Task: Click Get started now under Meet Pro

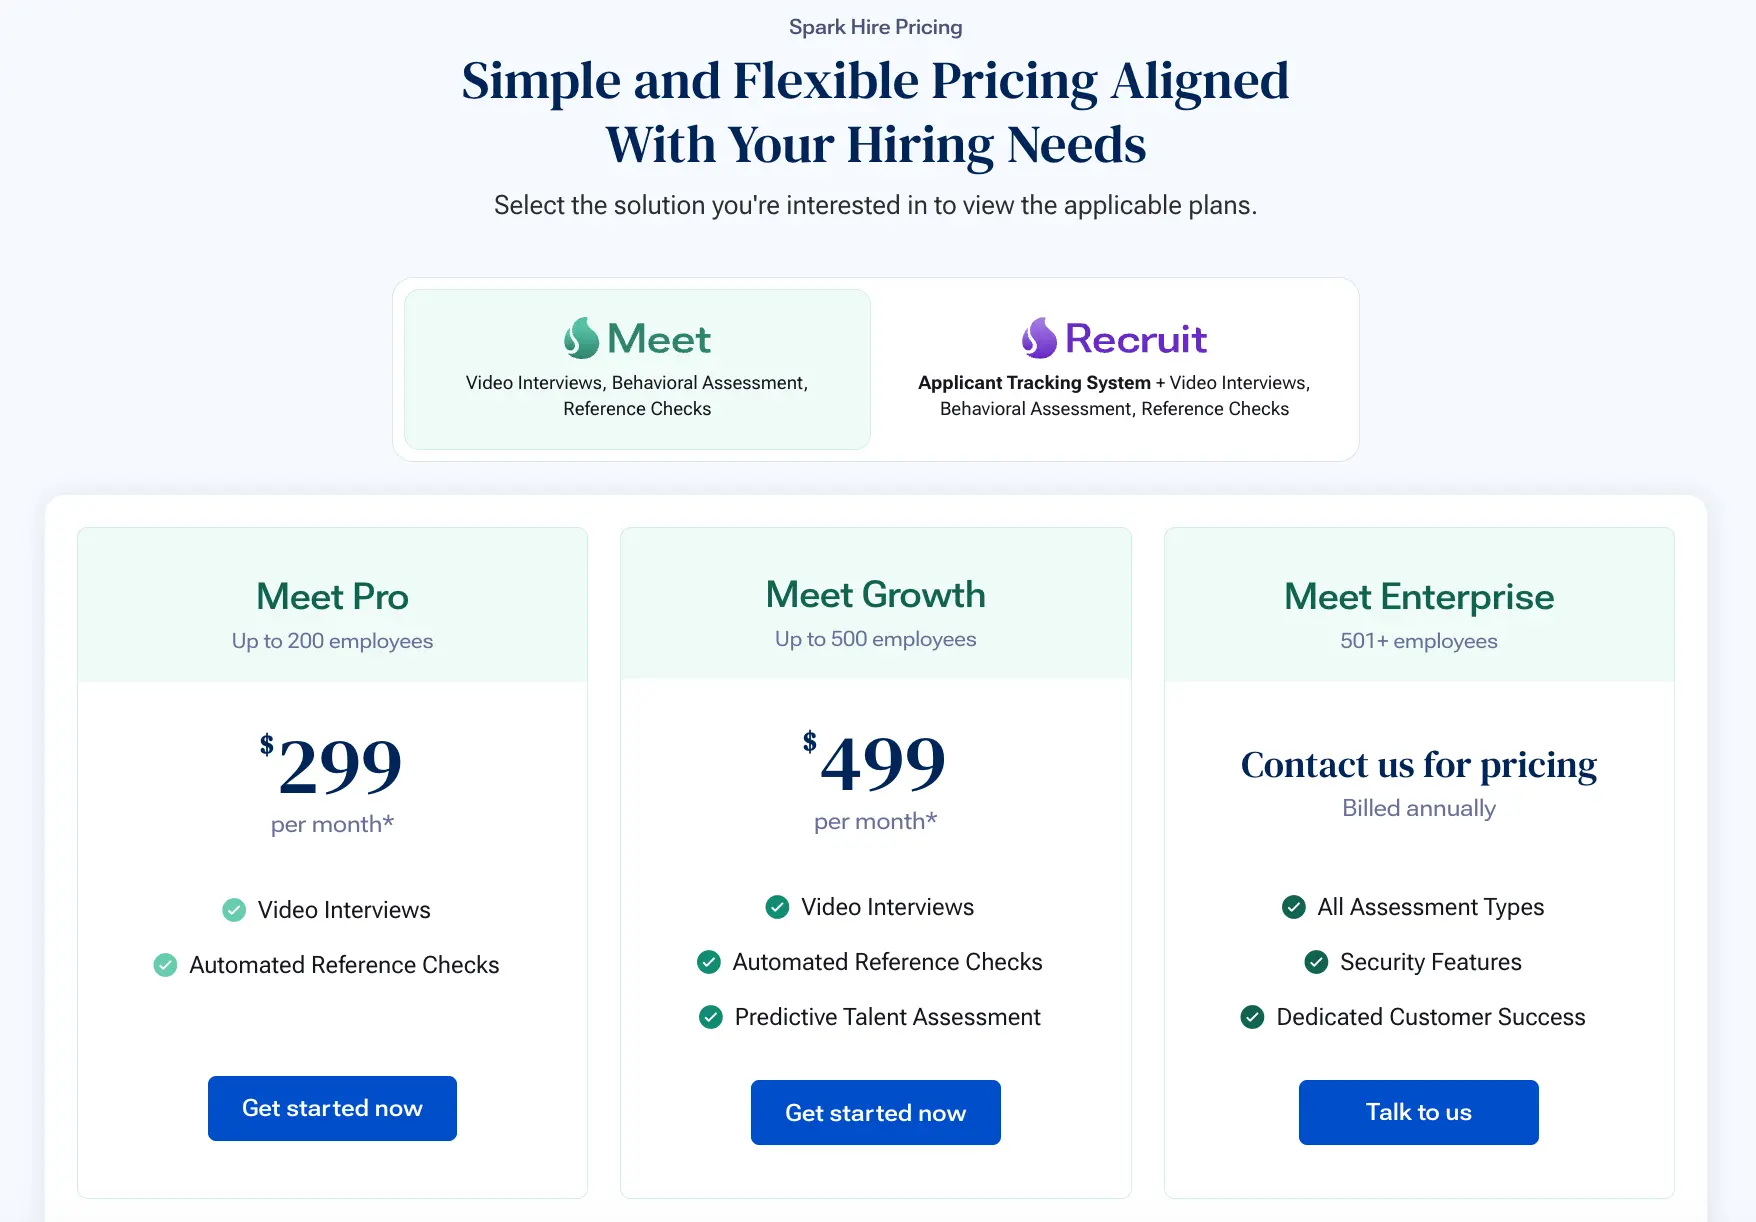Action: pyautogui.click(x=332, y=1108)
